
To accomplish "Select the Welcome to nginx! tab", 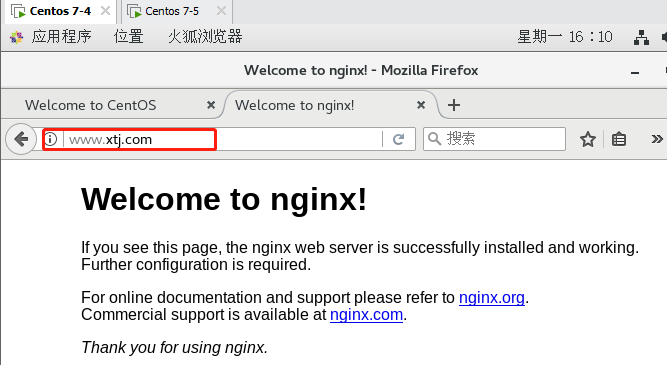I will (x=294, y=105).
